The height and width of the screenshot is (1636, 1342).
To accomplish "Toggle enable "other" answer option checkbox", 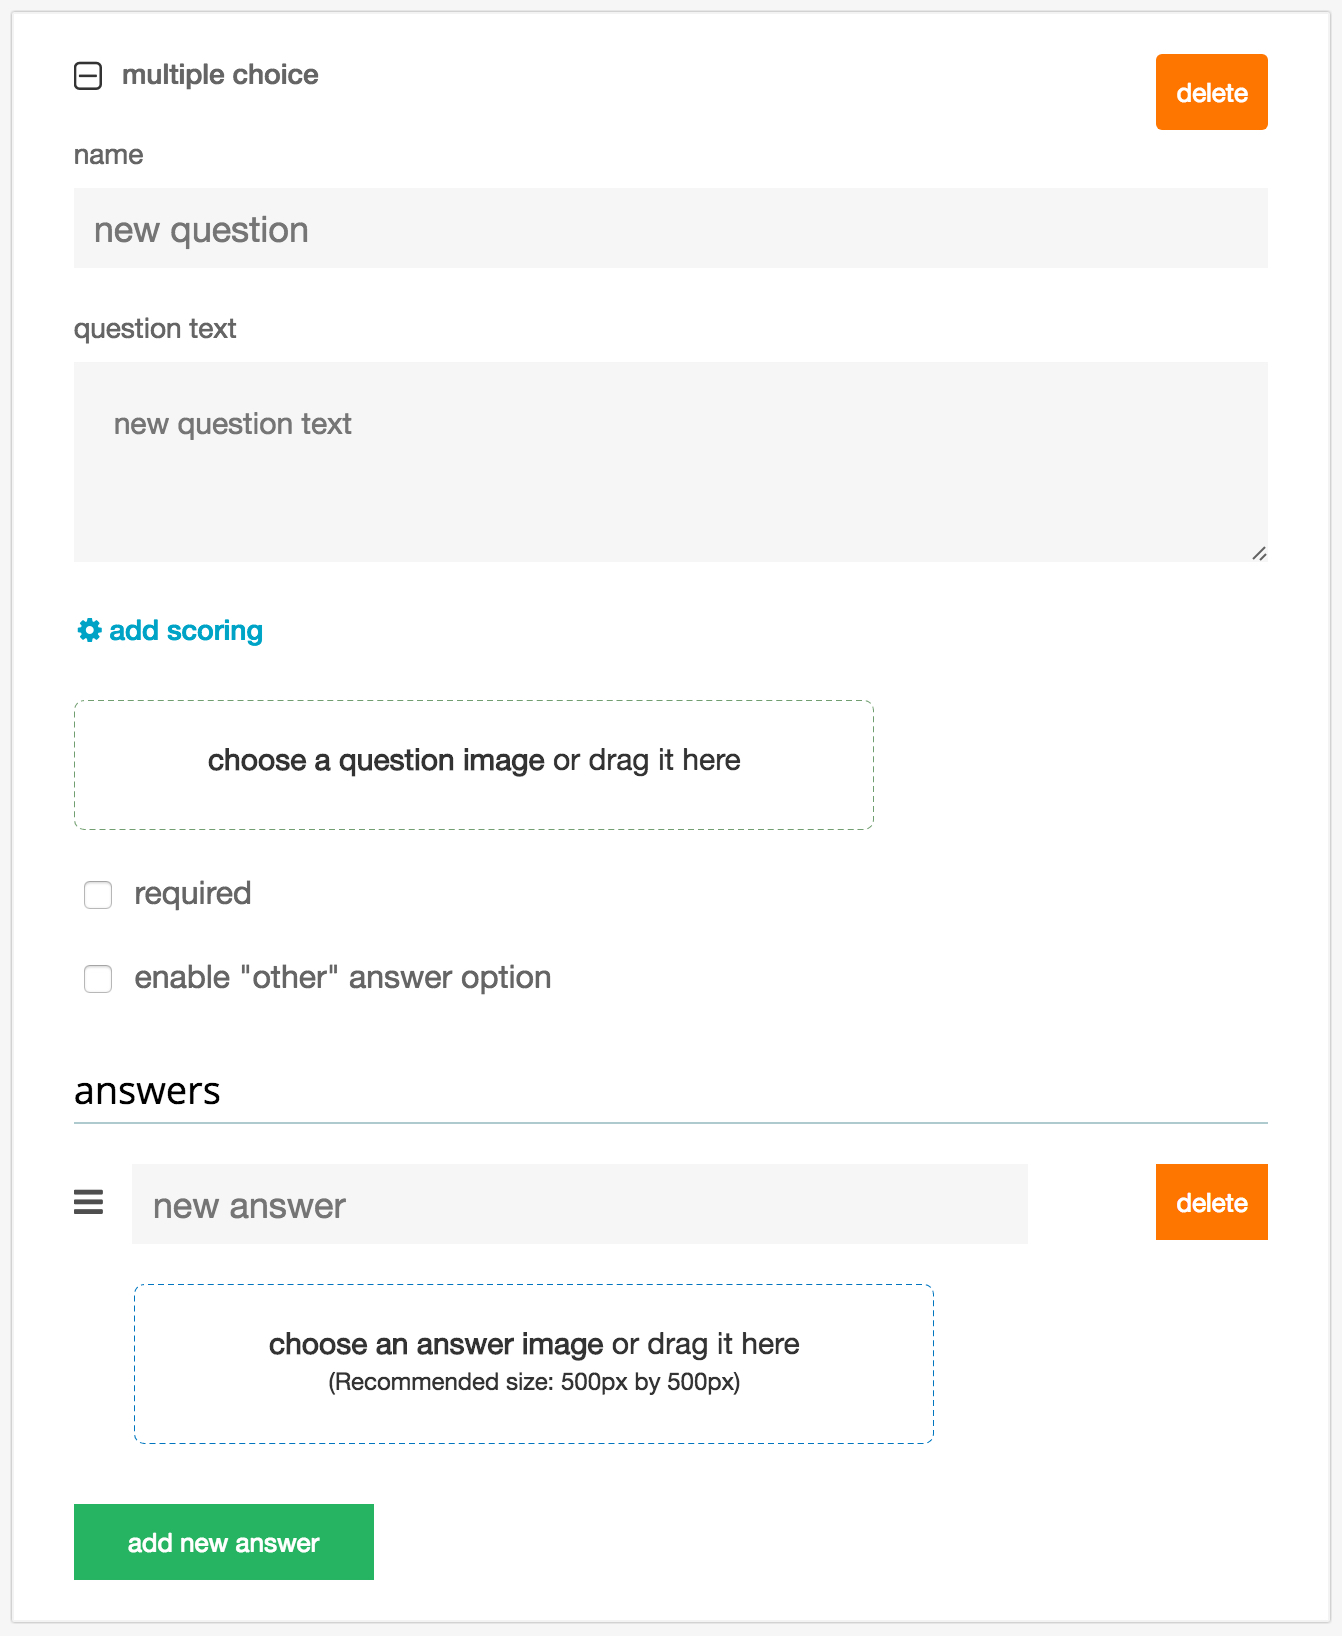I will (98, 978).
